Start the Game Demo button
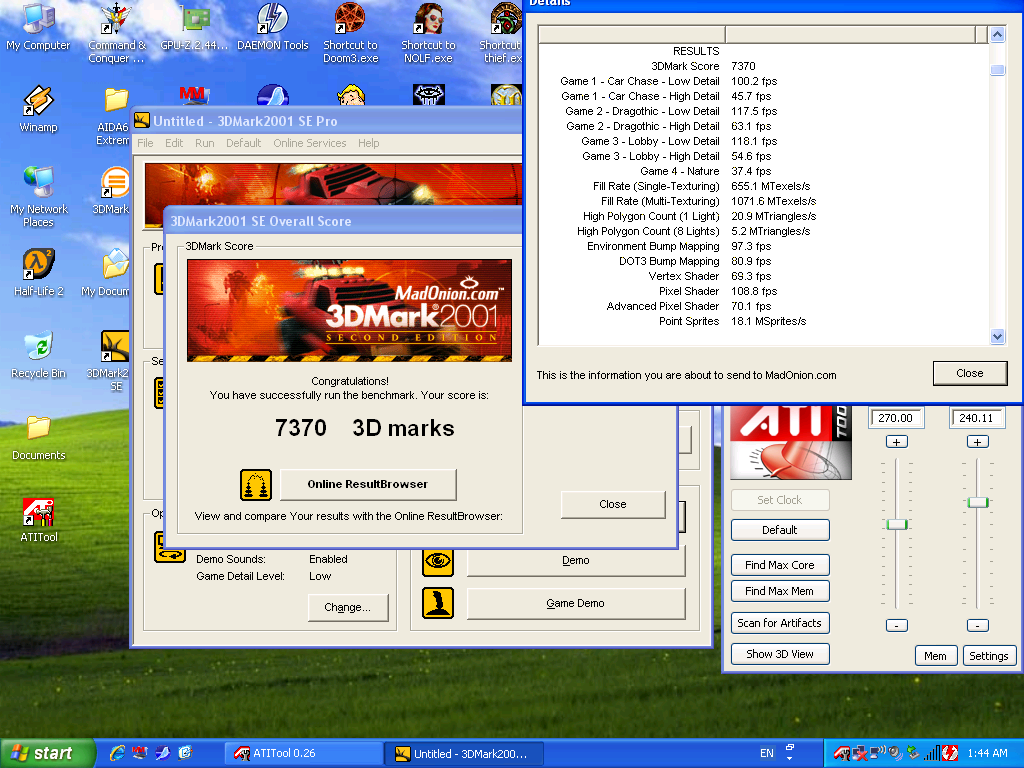This screenshot has height=768, width=1024. (575, 603)
